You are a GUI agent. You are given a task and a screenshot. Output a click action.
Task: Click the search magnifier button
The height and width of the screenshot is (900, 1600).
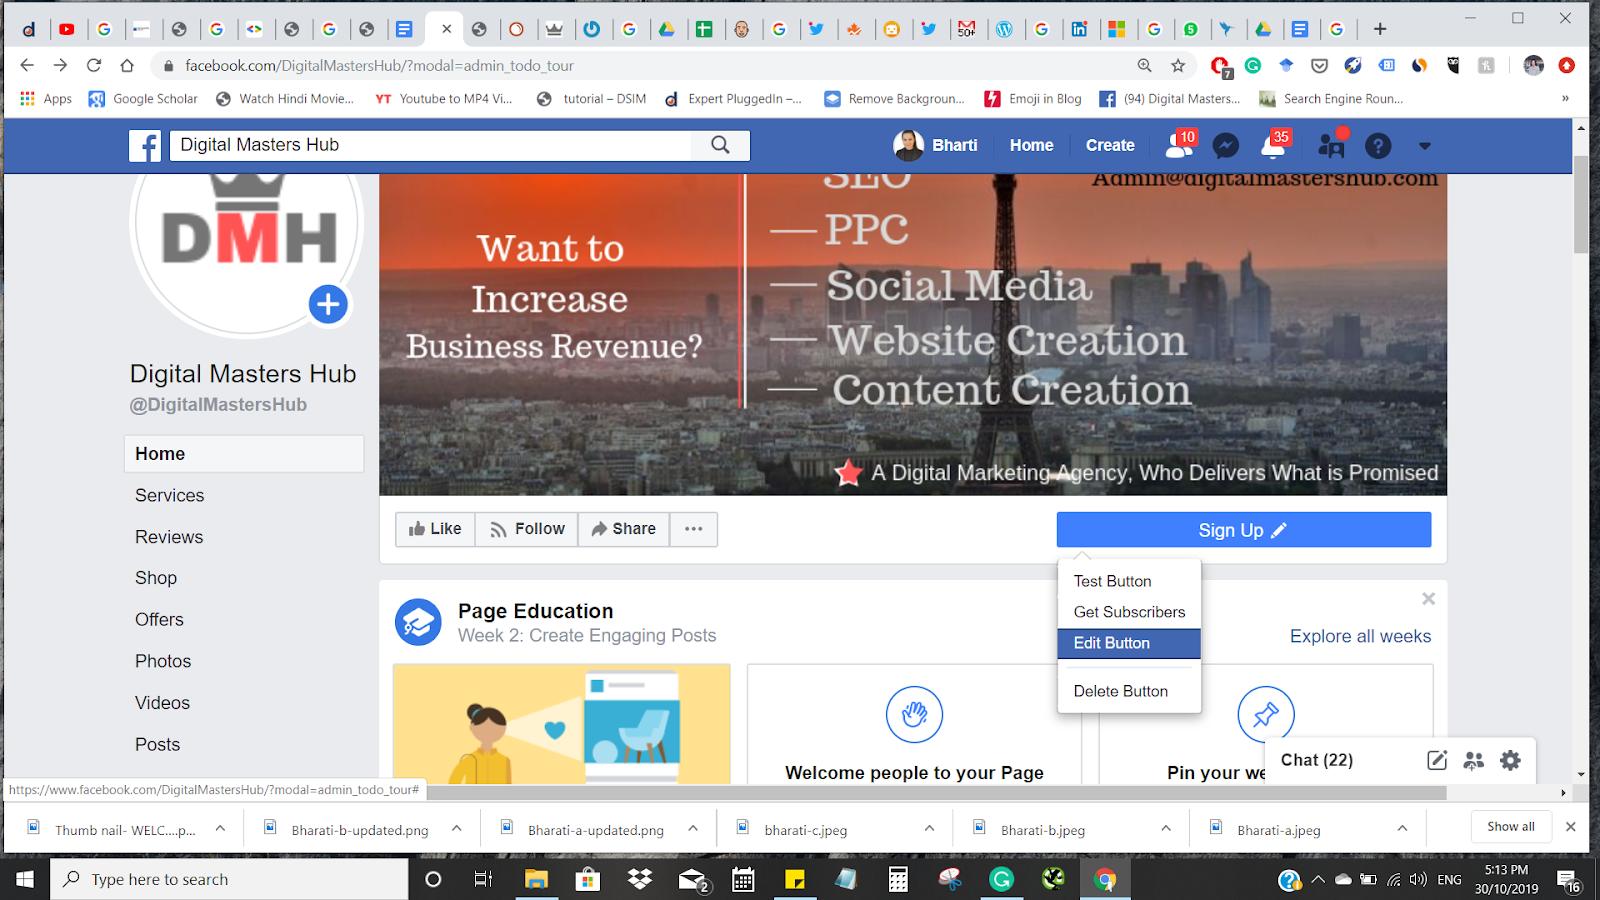click(x=720, y=145)
